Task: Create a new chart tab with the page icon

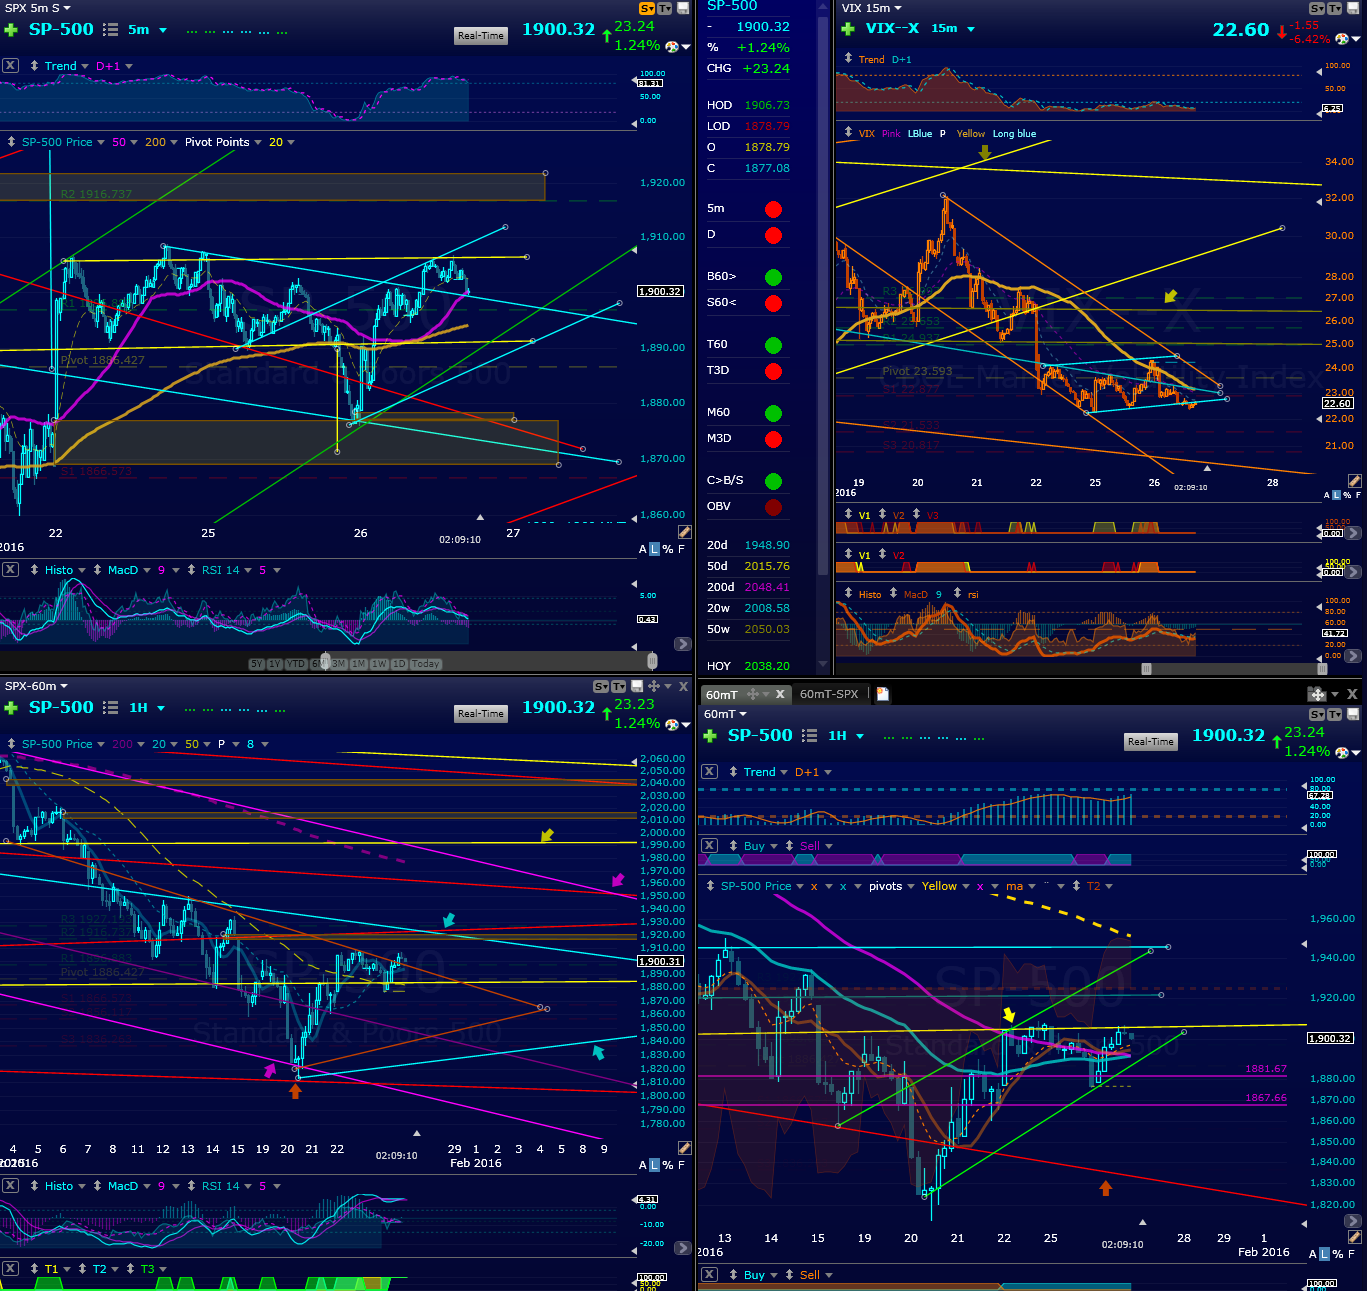Action: pyautogui.click(x=883, y=694)
